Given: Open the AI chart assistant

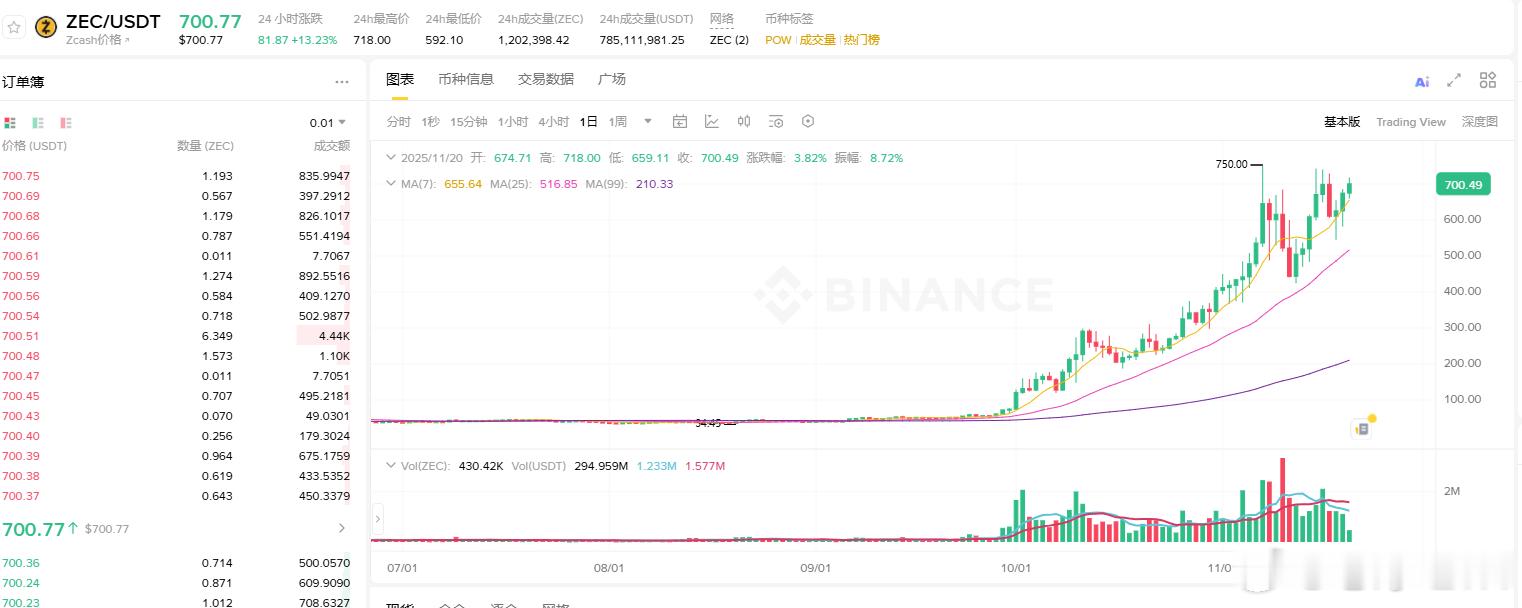Looking at the screenshot, I should [x=1421, y=82].
